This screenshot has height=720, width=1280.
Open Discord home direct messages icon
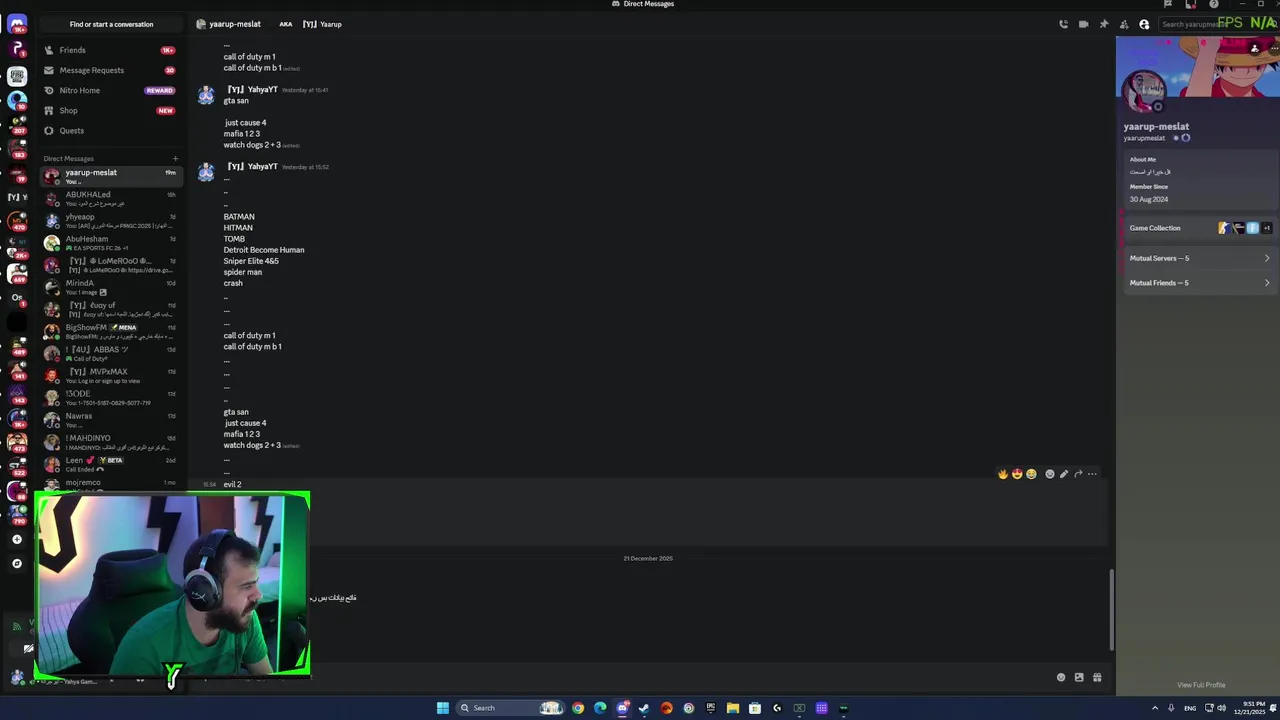click(x=17, y=24)
